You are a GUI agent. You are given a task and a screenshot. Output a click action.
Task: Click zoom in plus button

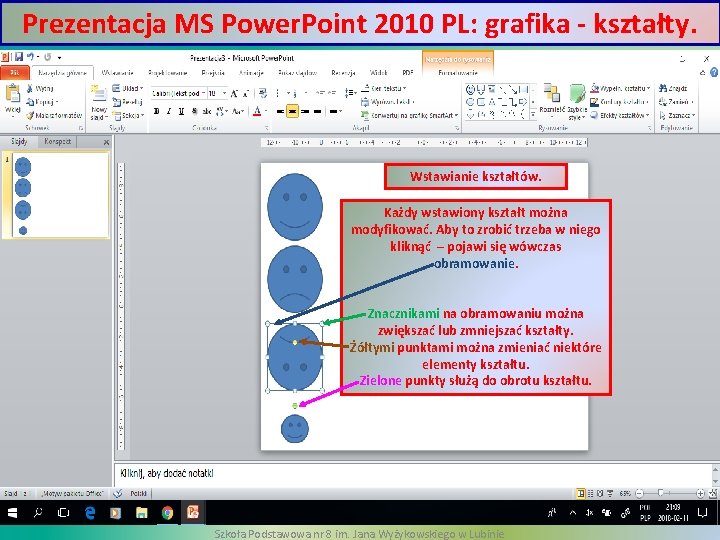(x=700, y=494)
